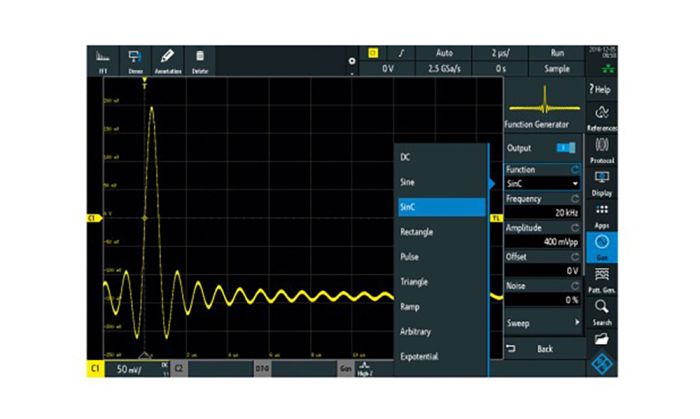Image resolution: width=700 pixels, height=419 pixels.
Task: Click the Back button
Action: point(543,349)
